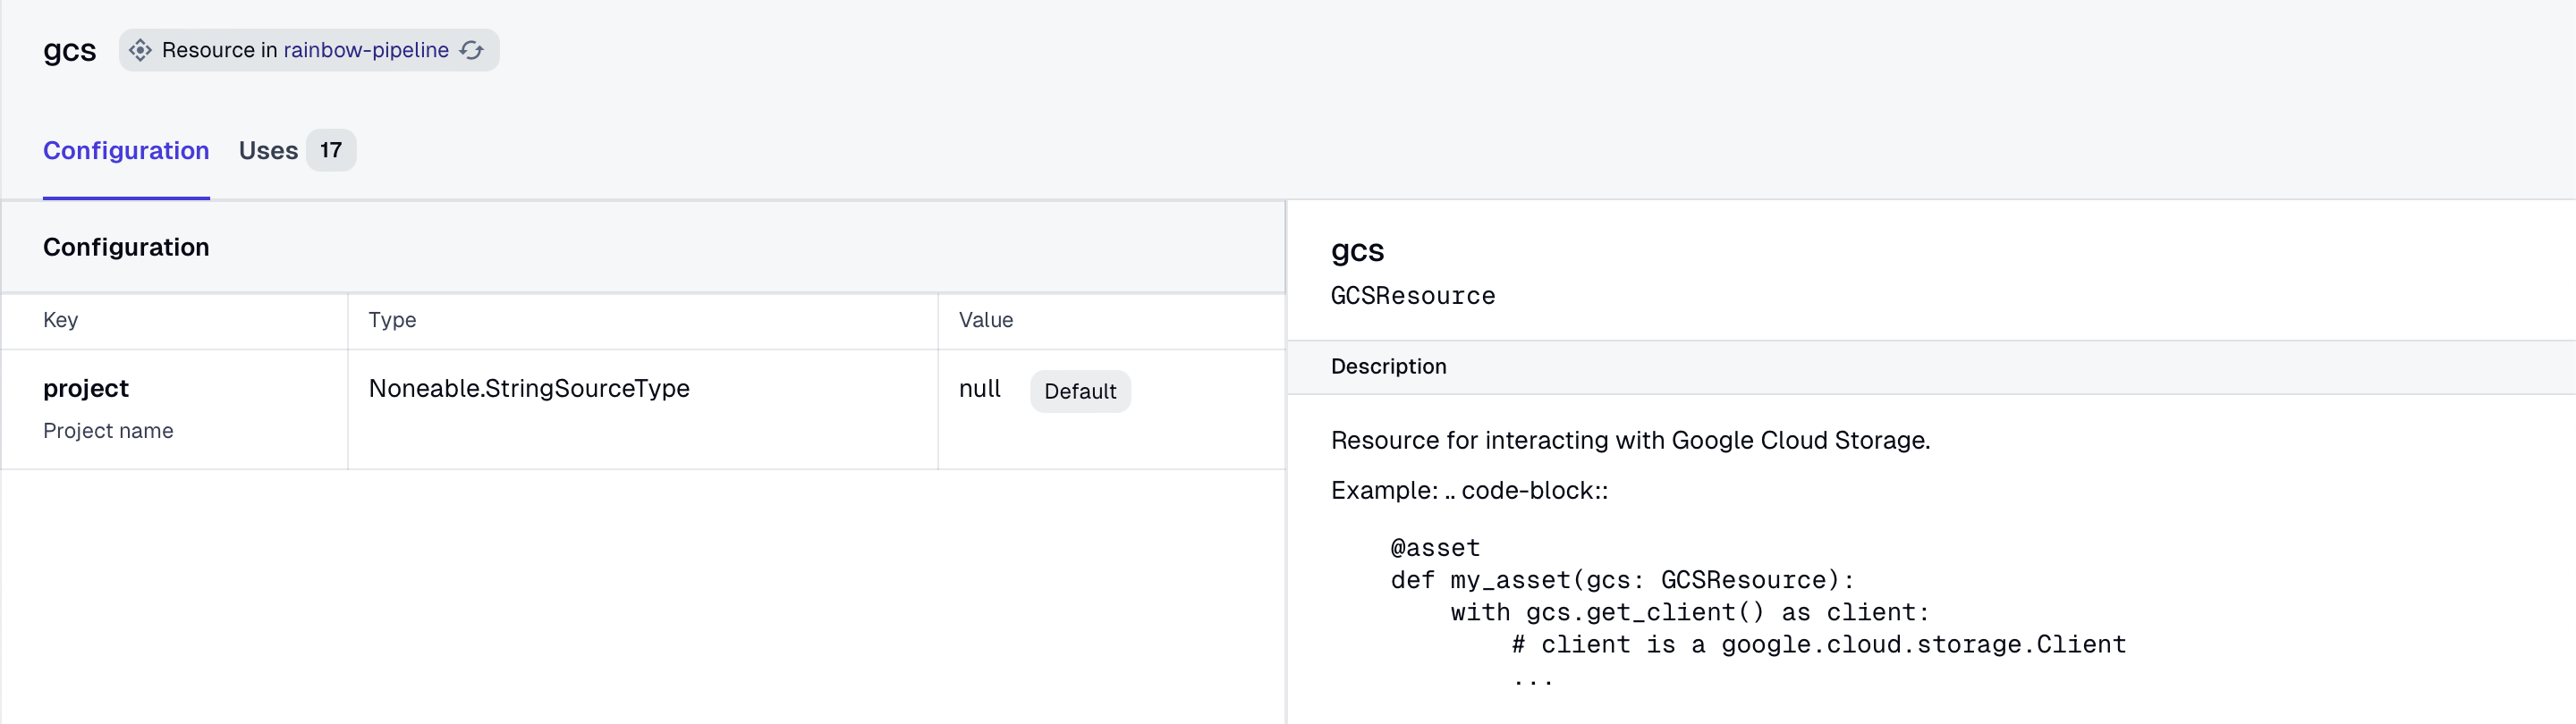
Task: Select the Configuration tab
Action: [126, 150]
